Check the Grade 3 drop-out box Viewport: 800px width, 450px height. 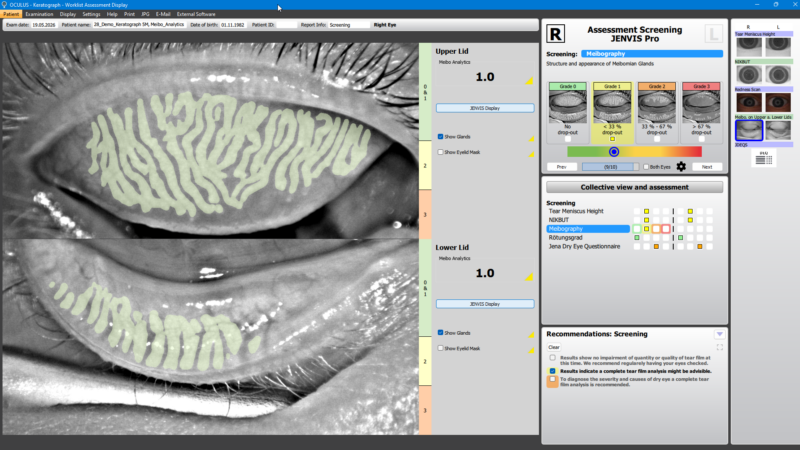[x=702, y=139]
